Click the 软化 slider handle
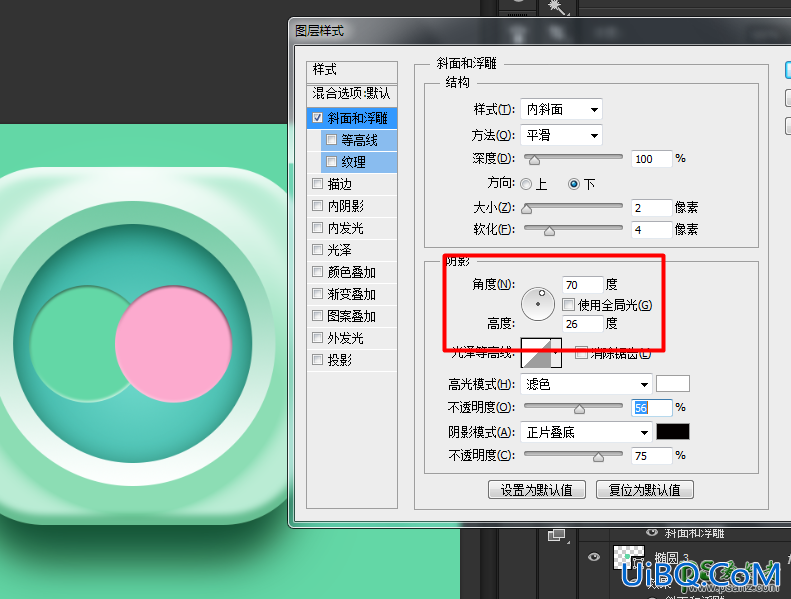The height and width of the screenshot is (599, 791). [549, 231]
